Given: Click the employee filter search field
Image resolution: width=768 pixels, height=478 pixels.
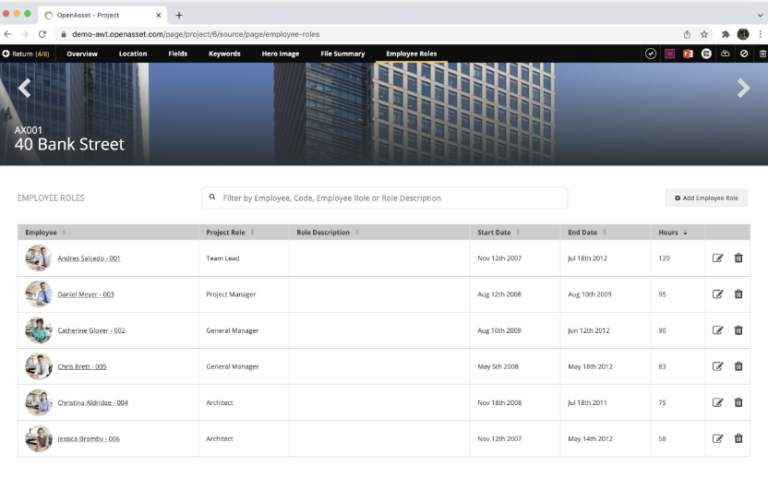Looking at the screenshot, I should pyautogui.click(x=385, y=198).
